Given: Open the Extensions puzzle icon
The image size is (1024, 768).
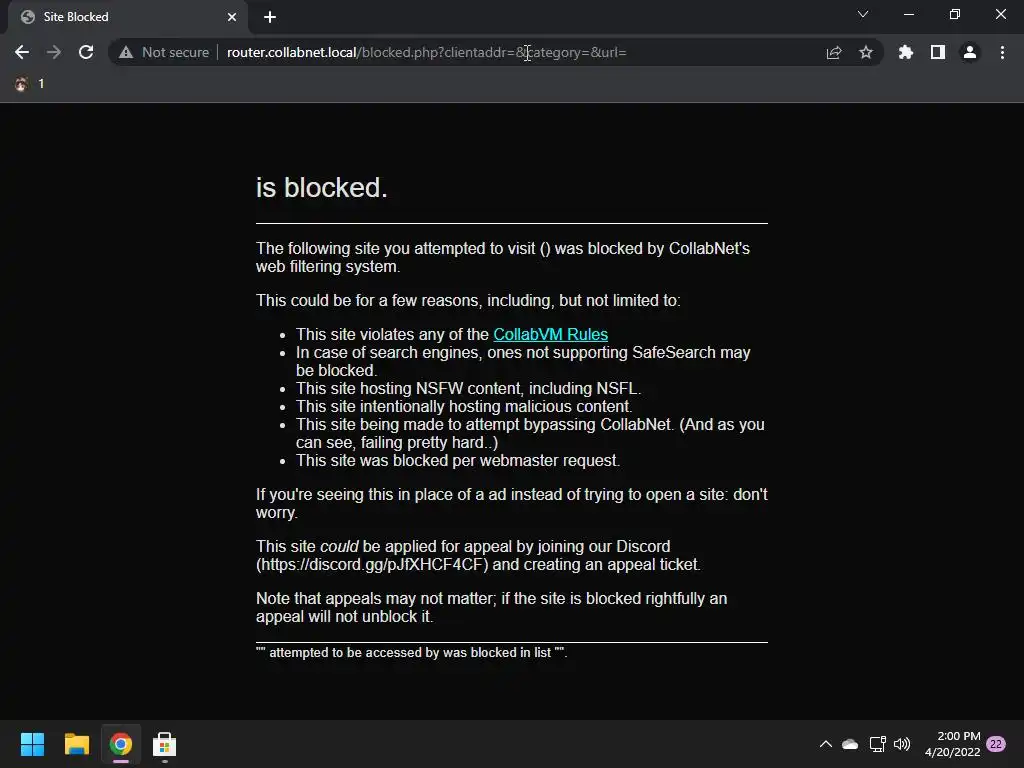Looking at the screenshot, I should (906, 52).
